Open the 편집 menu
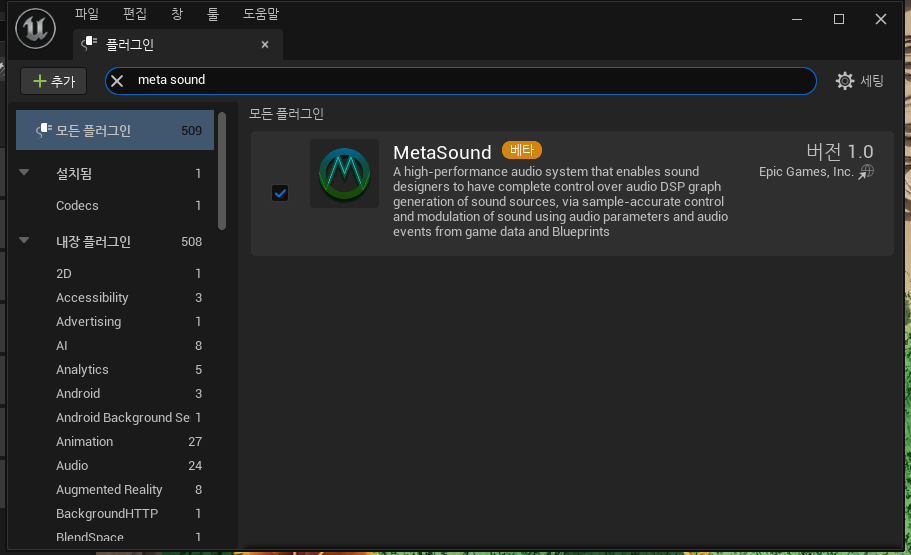 [x=135, y=14]
